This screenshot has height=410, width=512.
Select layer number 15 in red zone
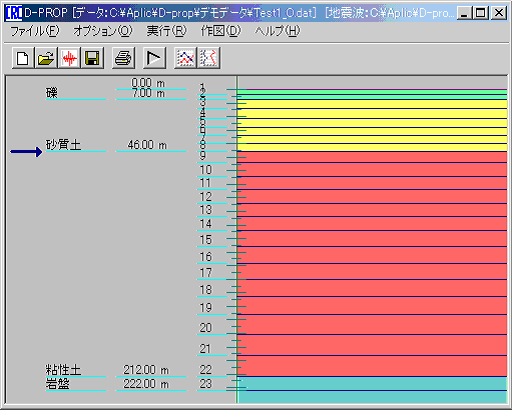(206, 240)
